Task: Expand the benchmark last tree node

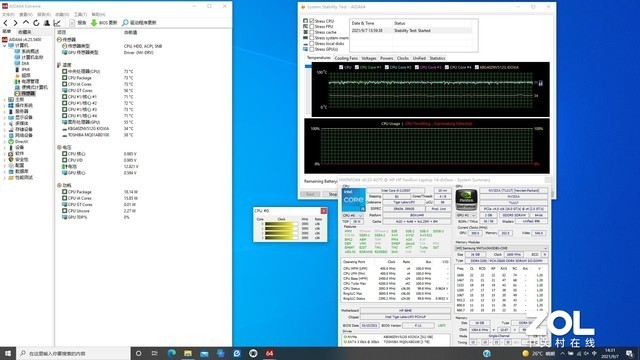Action: (x=4, y=178)
